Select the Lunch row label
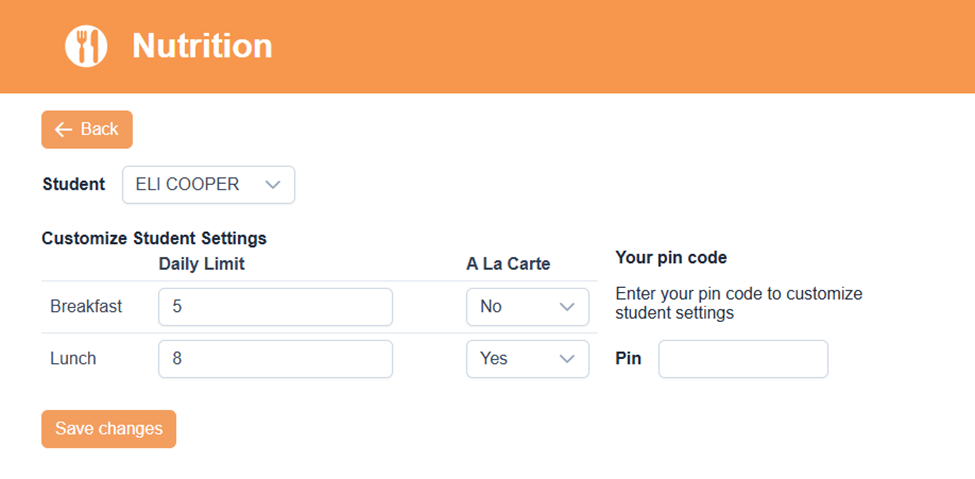 (x=72, y=359)
